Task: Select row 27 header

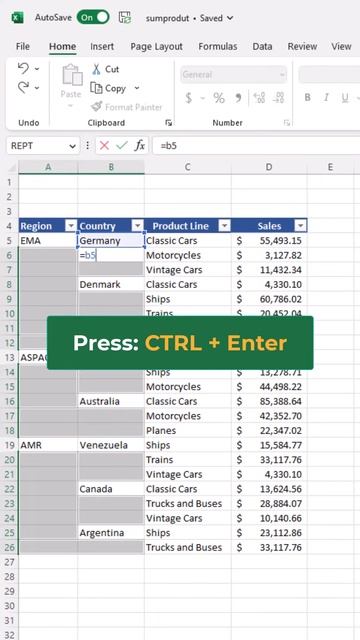Action: point(9,562)
